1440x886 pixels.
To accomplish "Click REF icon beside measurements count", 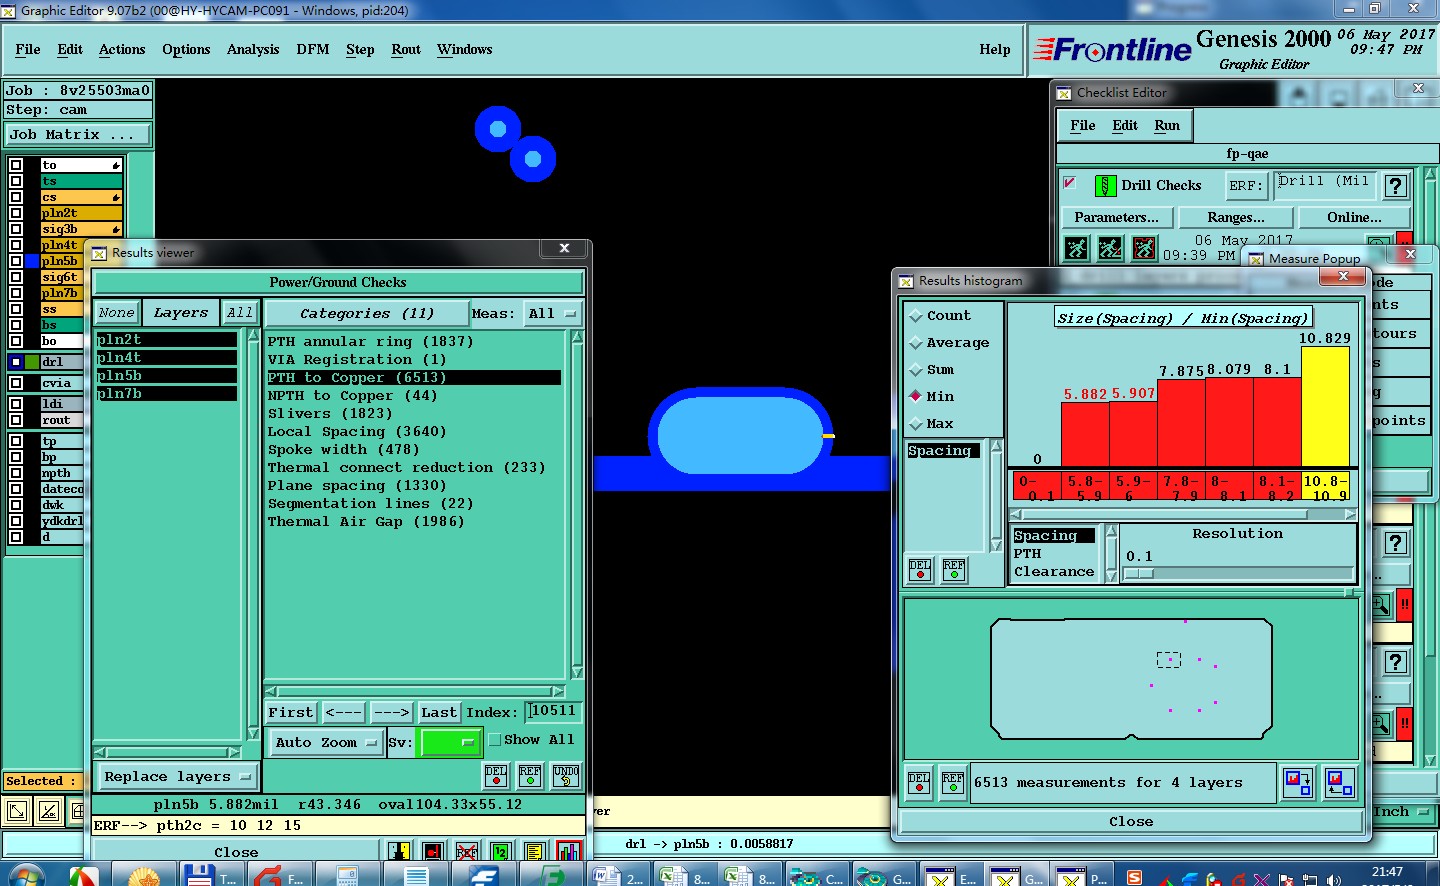I will pyautogui.click(x=953, y=782).
